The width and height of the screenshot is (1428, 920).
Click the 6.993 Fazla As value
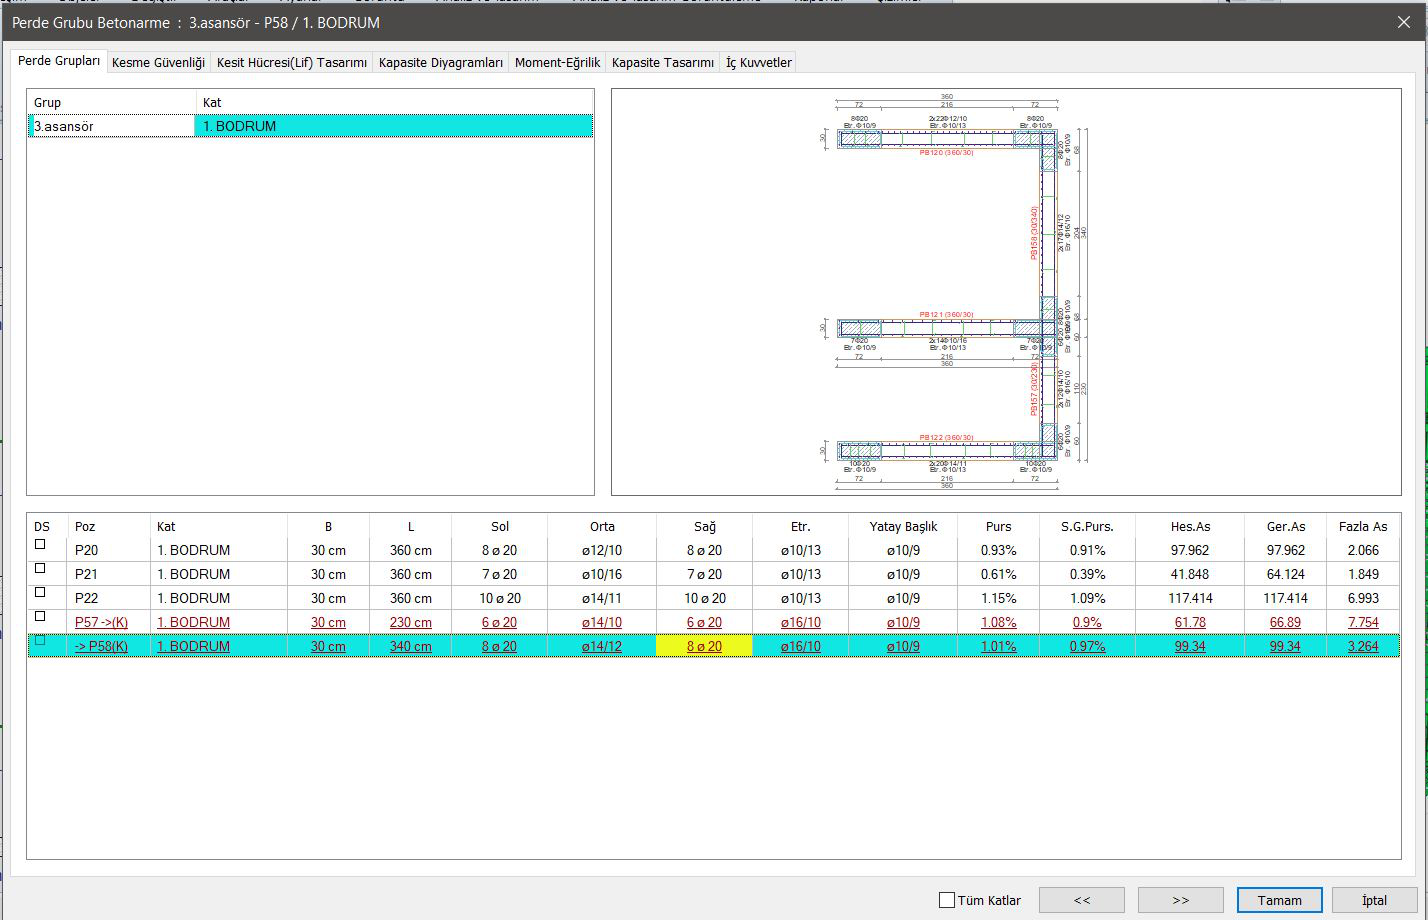pyautogui.click(x=1363, y=598)
